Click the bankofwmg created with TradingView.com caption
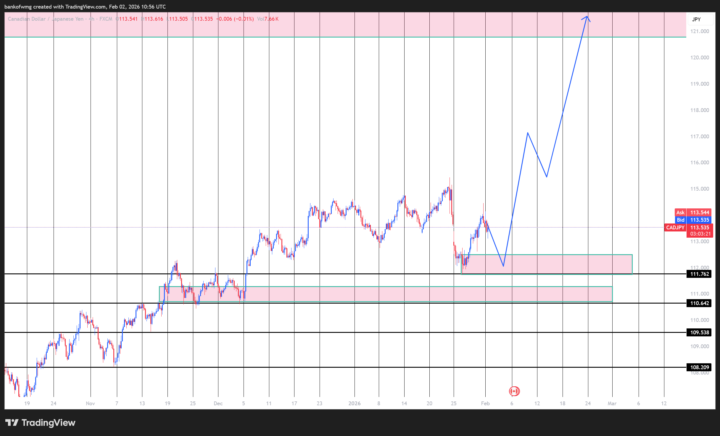720x436 pixels. tap(85, 6)
